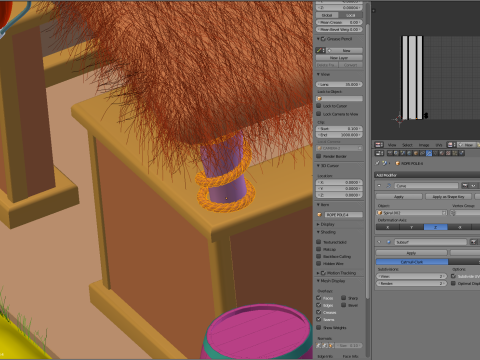480x360 pixels.
Task: Open the Object properties tab icon
Action: 416,153
